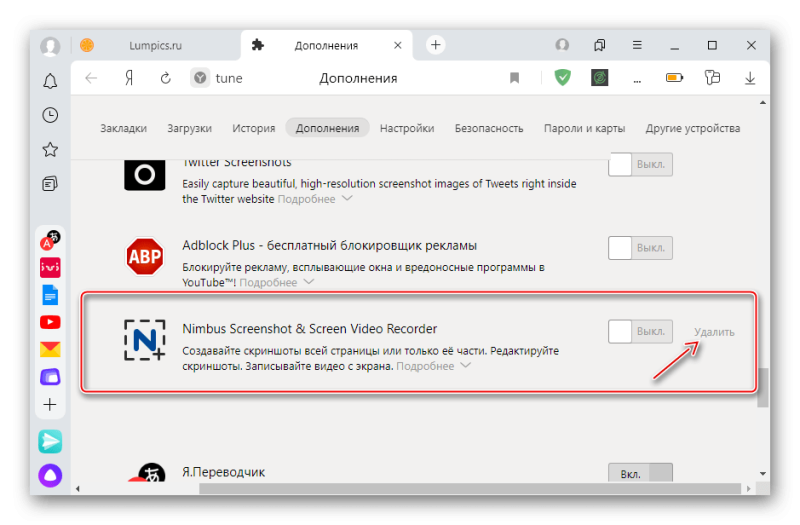Open the YouTube shortcut in sidebar

click(x=50, y=322)
